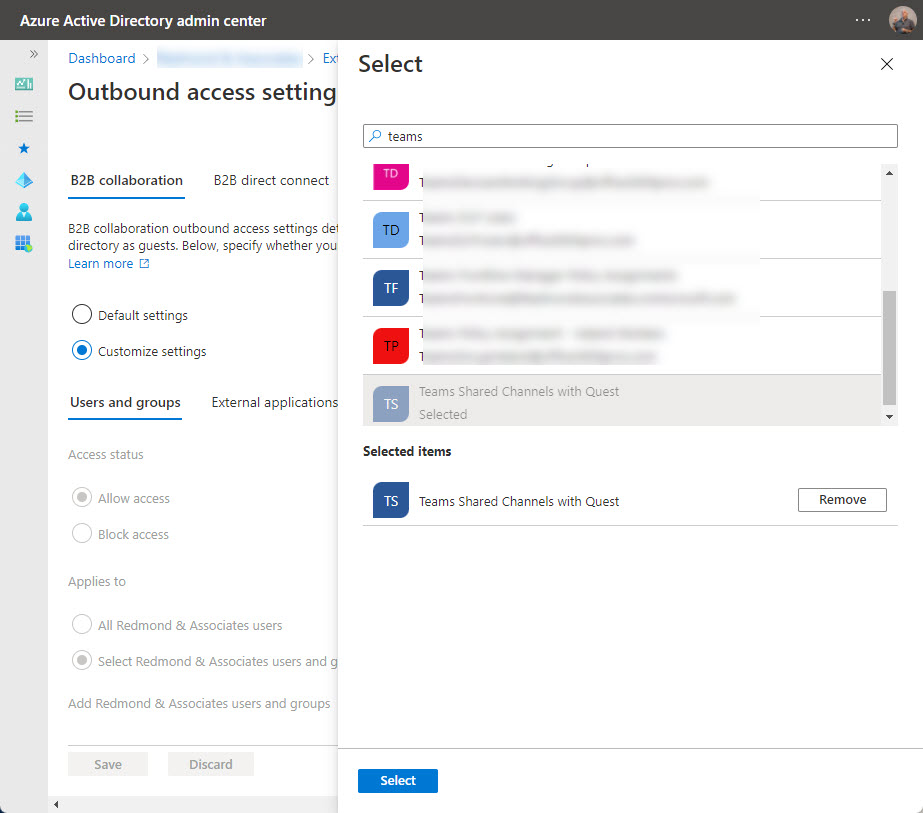Click Teams Shared Channels with Quest selected item name

point(519,502)
